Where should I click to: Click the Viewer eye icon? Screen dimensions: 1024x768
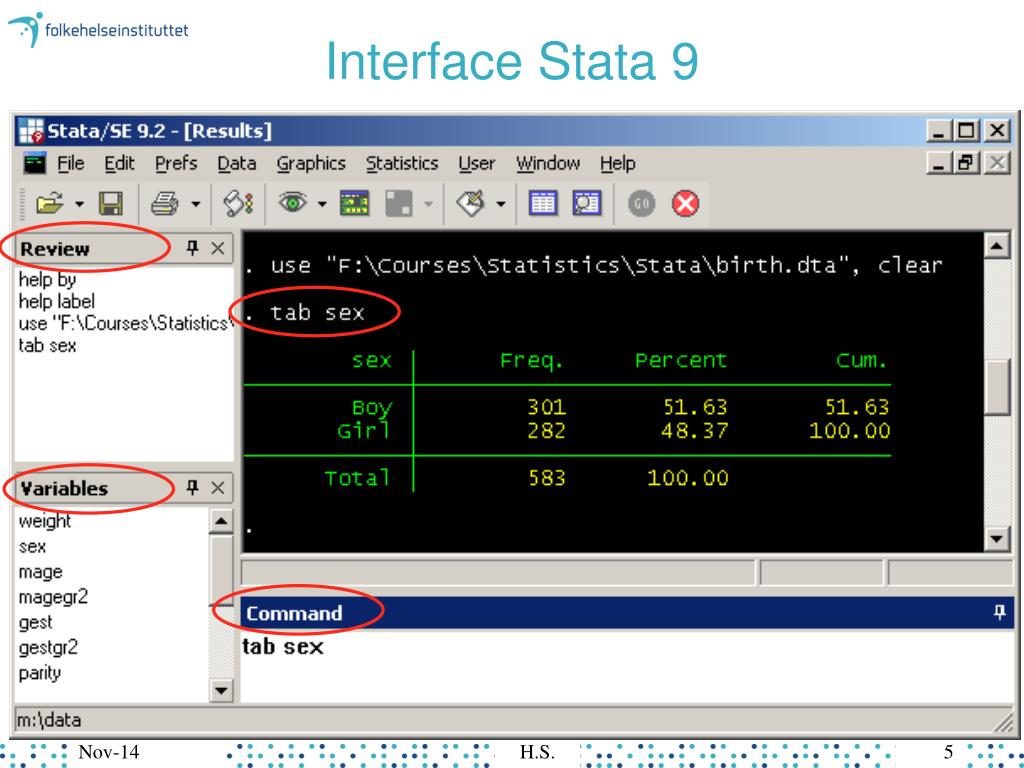pyautogui.click(x=292, y=203)
